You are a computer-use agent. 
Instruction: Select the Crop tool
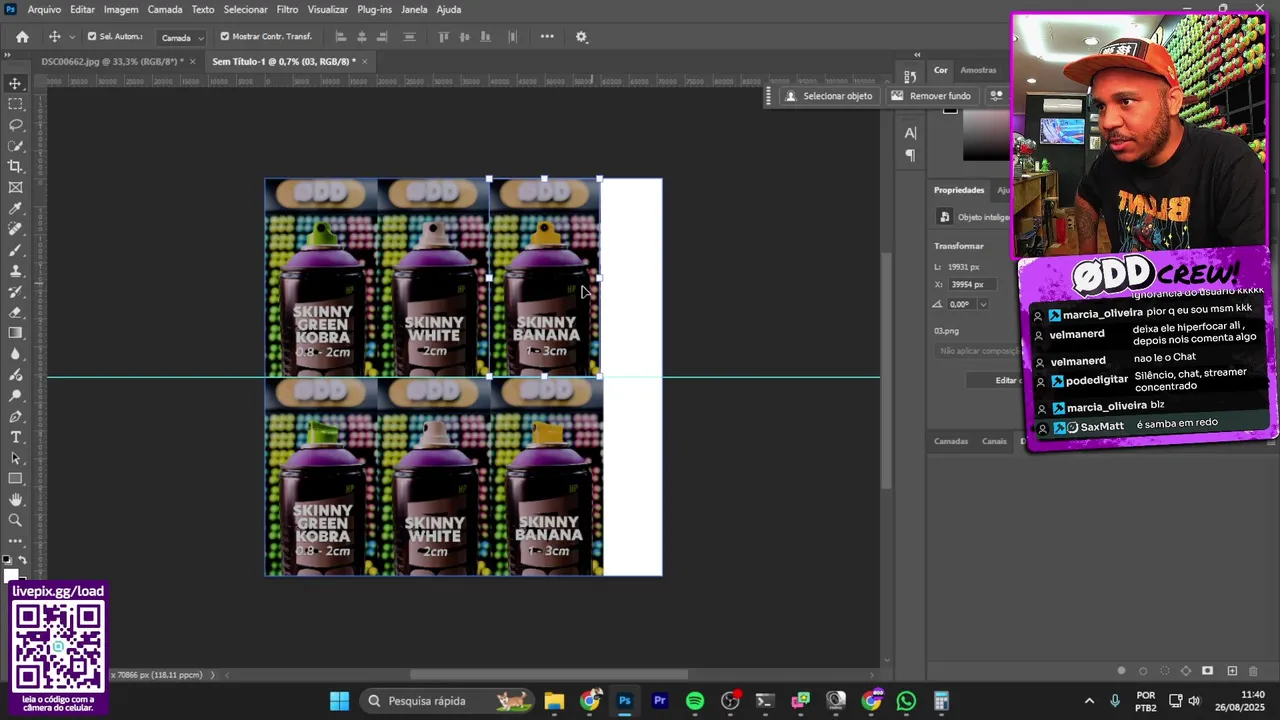click(15, 166)
